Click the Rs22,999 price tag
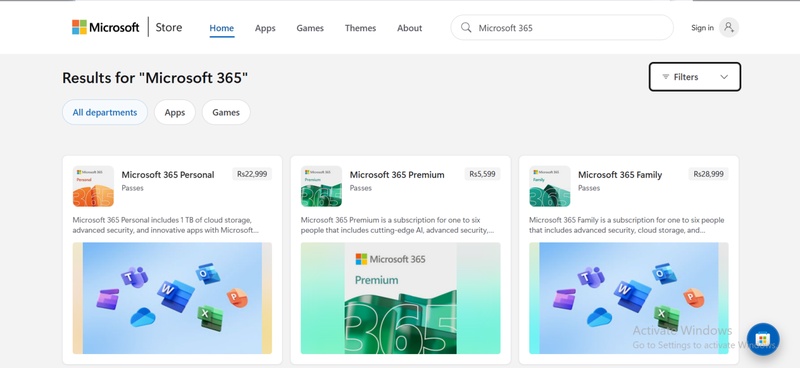 [x=252, y=174]
